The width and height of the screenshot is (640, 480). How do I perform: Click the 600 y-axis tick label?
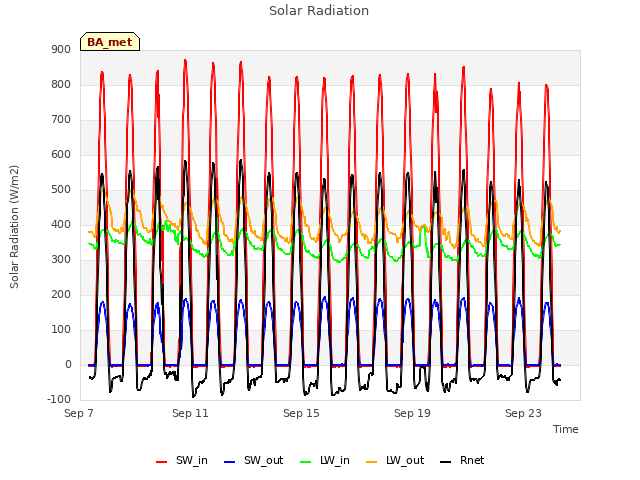coord(61,155)
